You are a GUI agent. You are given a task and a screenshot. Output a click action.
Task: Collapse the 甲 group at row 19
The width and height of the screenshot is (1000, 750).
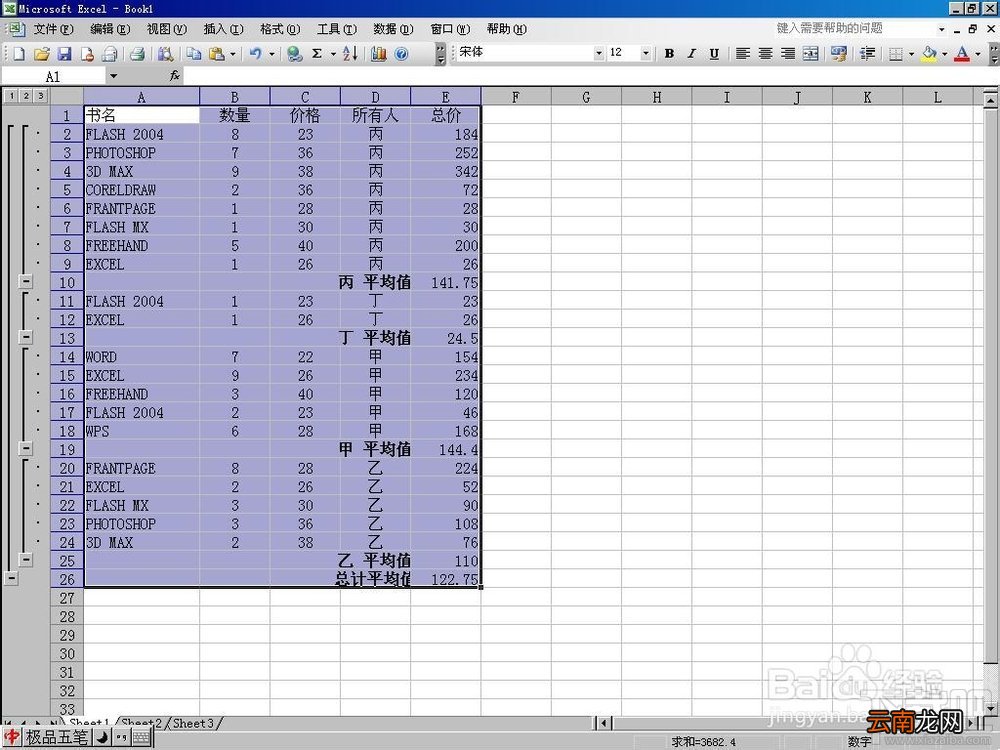point(26,448)
